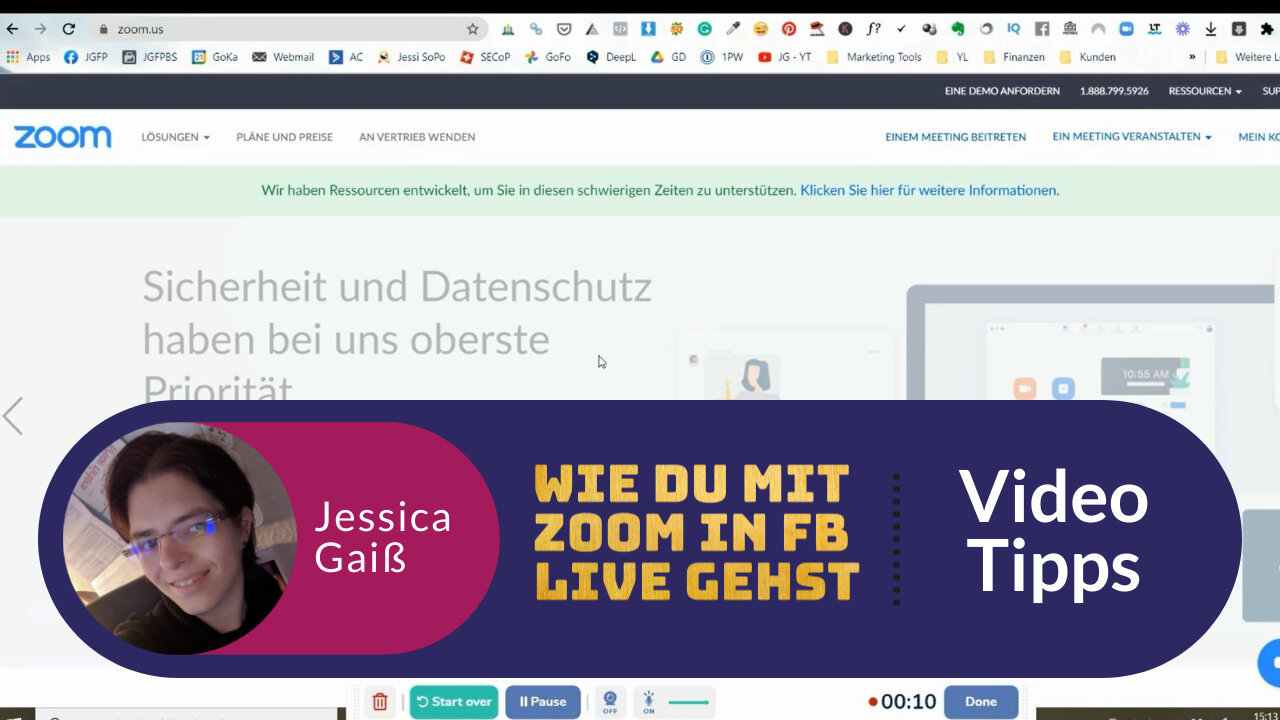This screenshot has width=1280, height=720.
Task: Click the WhatFont 'f?' extension
Action: (873, 29)
